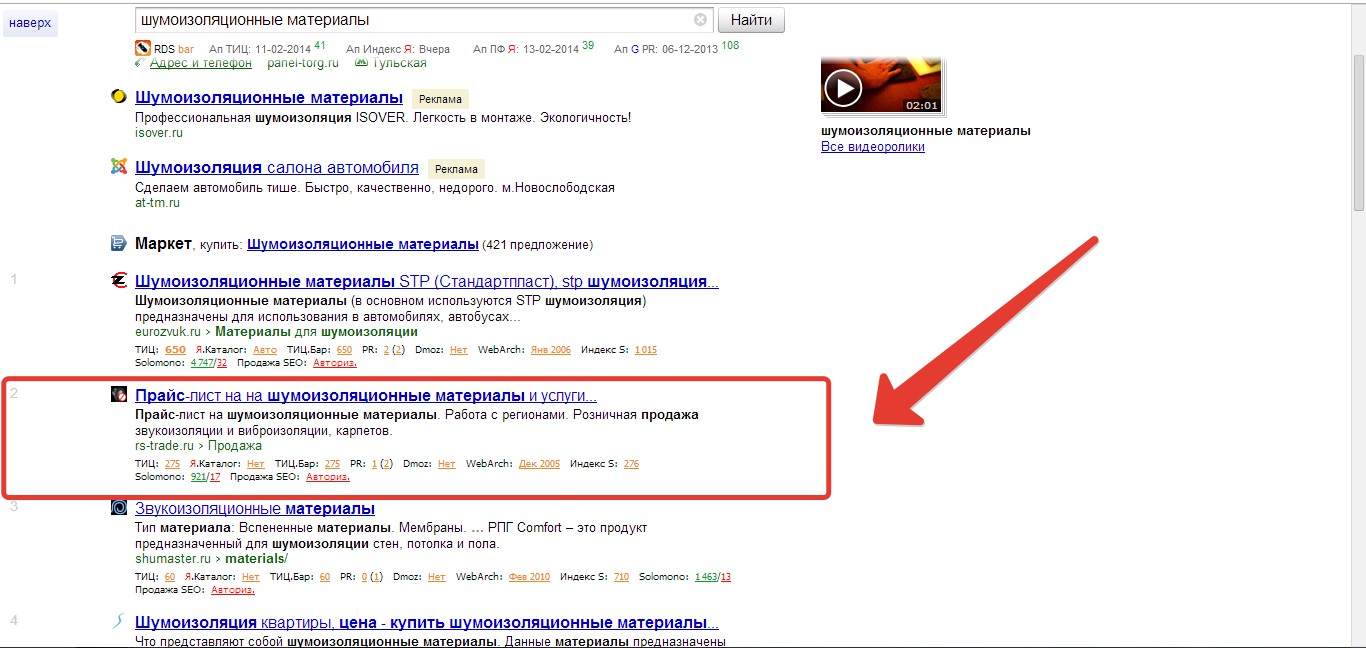Click the Маркет icon
Image resolution: width=1366 pixels, height=648 pixels.
point(119,243)
